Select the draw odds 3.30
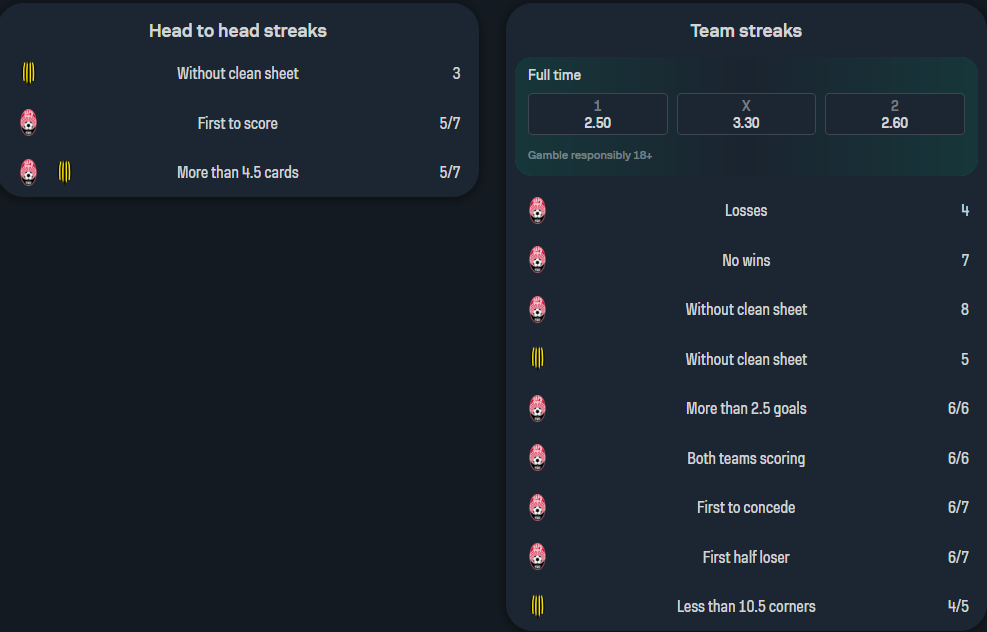The width and height of the screenshot is (987, 632). pyautogui.click(x=746, y=114)
